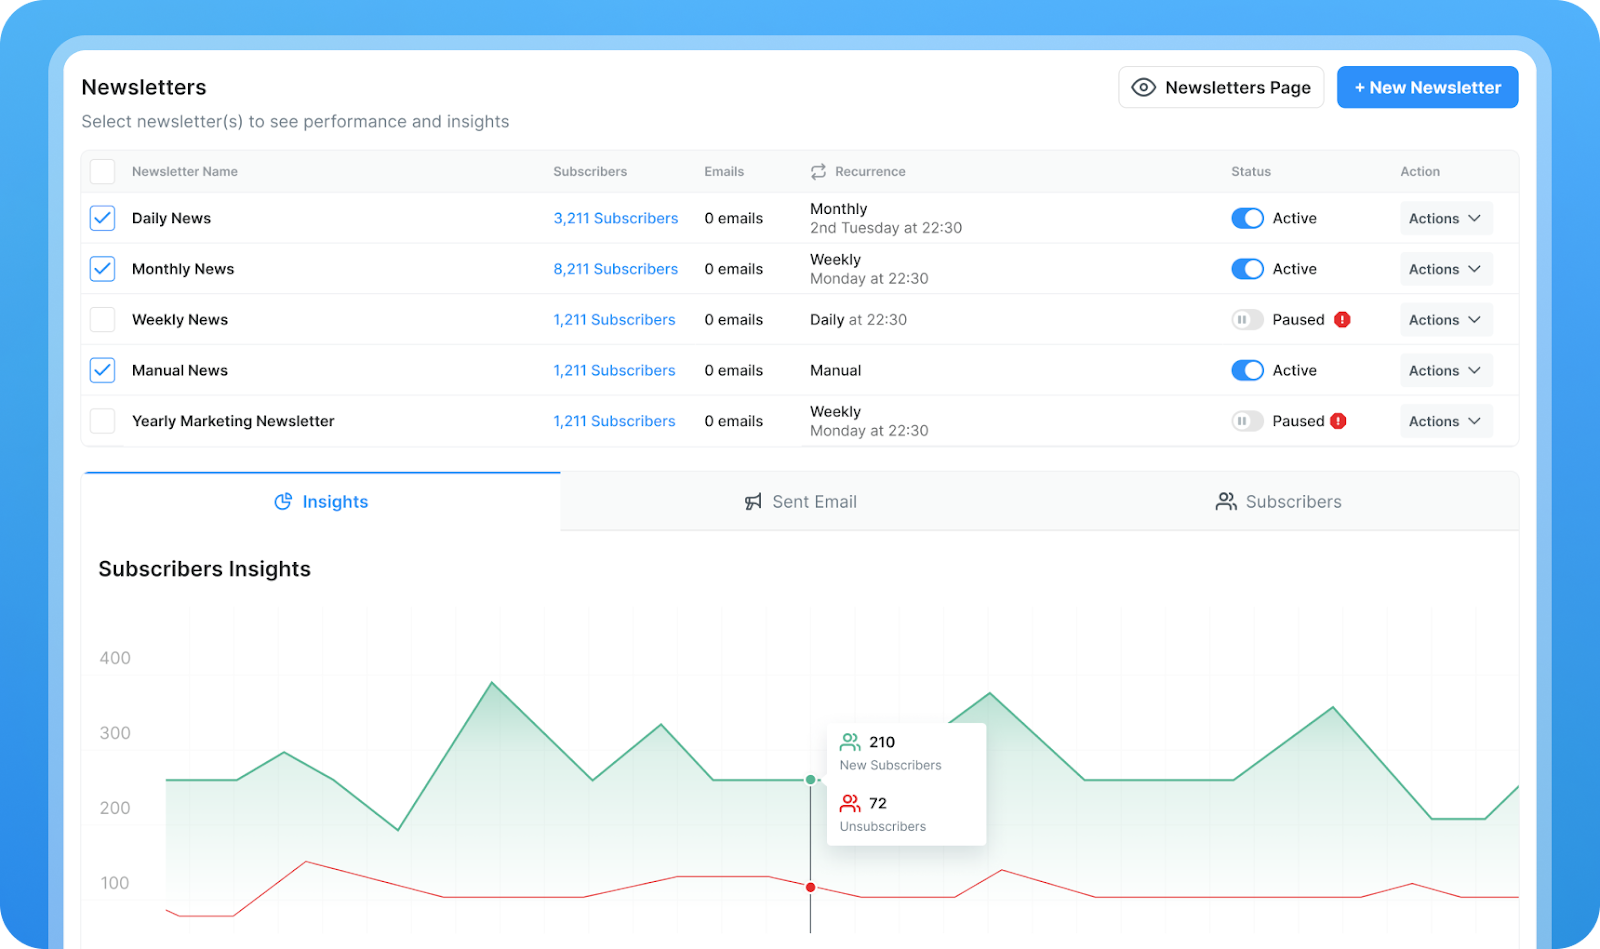Click the green New Subscribers icon in tooltip

tap(850, 742)
